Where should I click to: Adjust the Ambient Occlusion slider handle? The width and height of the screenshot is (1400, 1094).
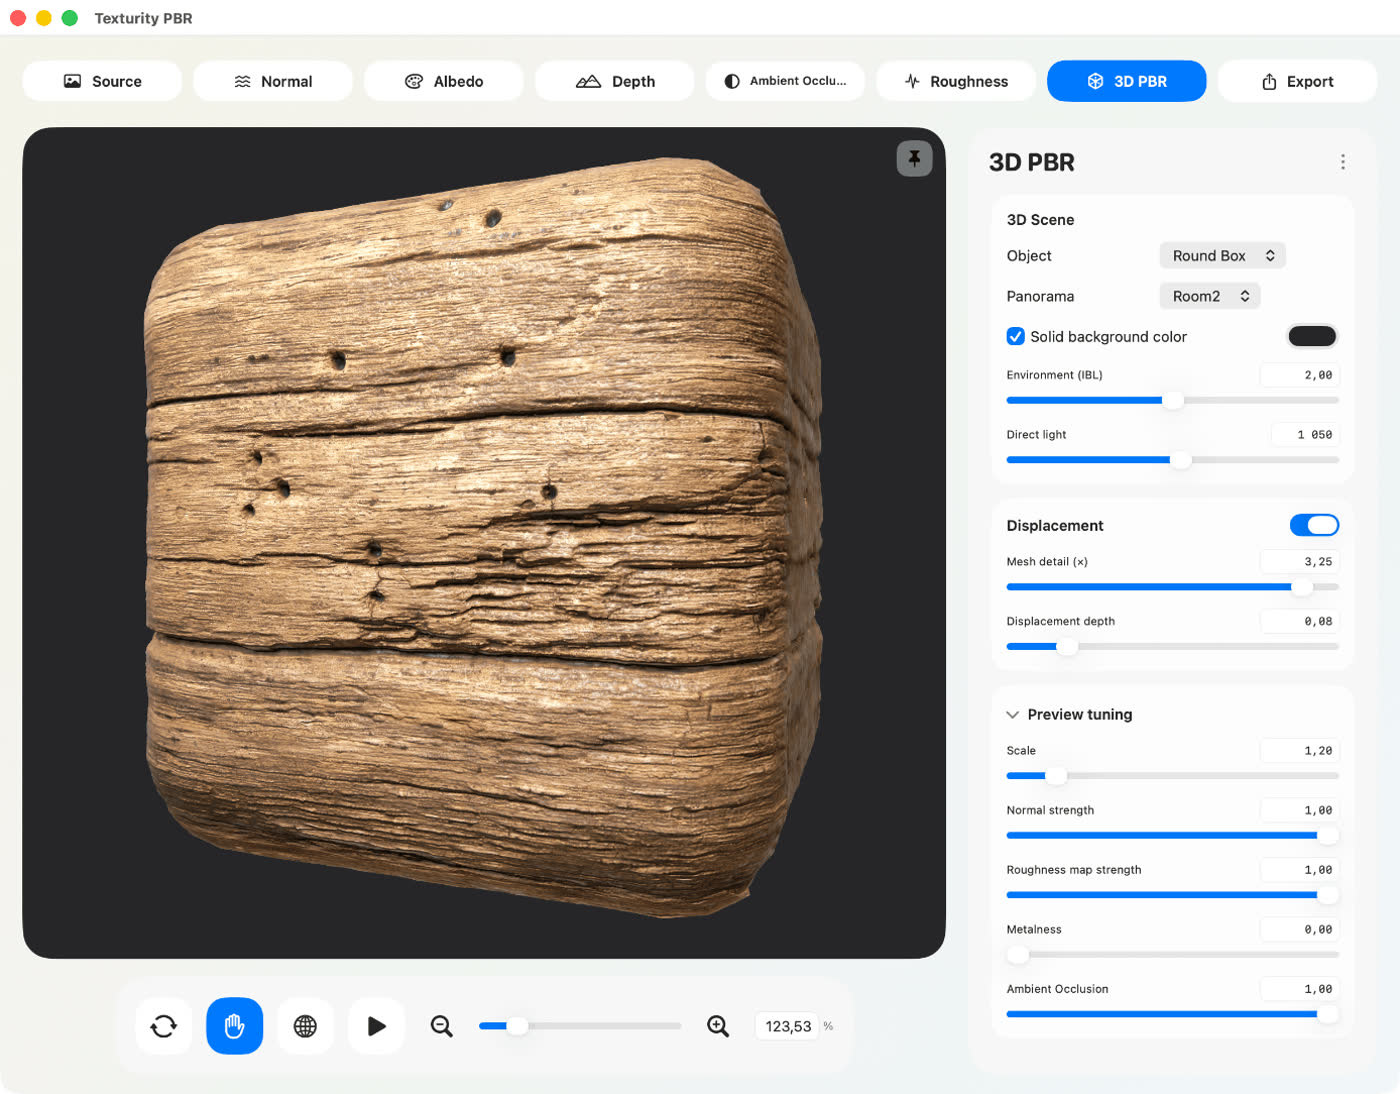[x=1327, y=1014]
